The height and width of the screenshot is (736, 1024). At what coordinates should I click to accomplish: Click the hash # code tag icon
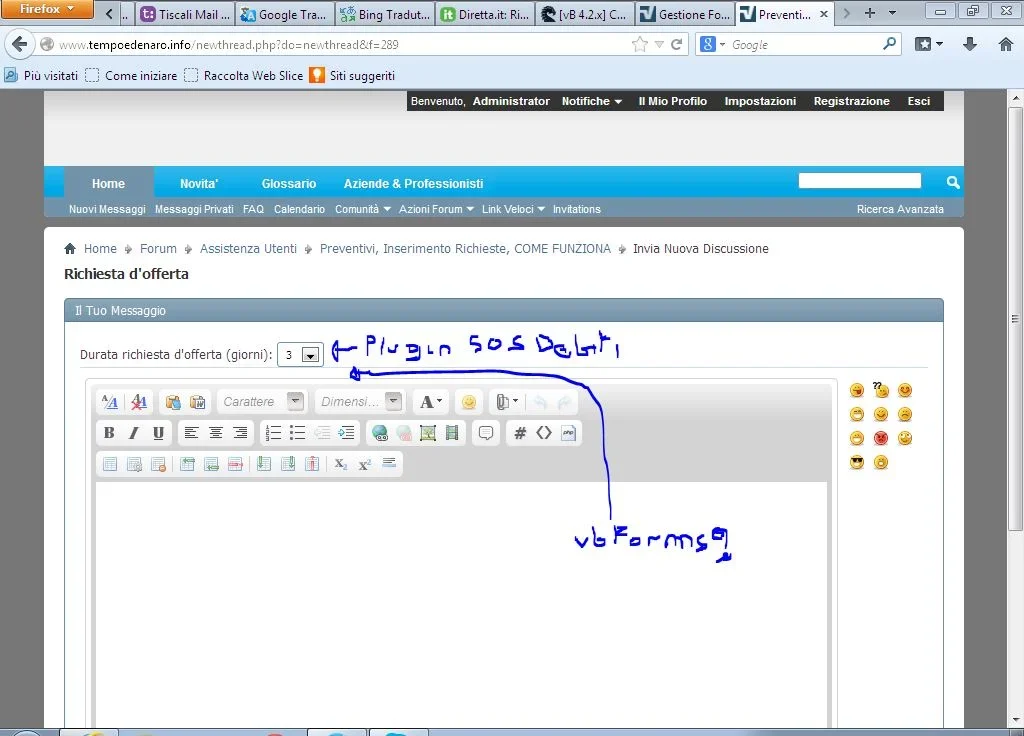(x=520, y=432)
